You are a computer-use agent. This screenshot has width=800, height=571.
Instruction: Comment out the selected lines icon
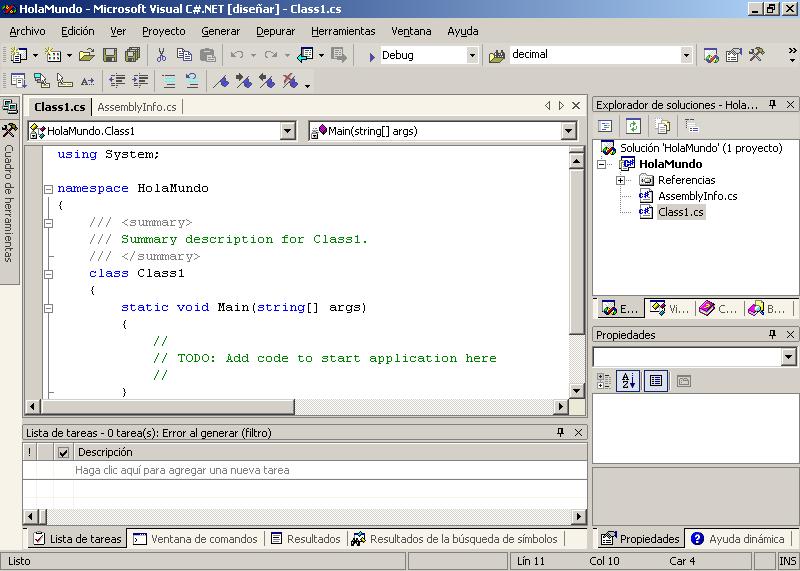168,81
